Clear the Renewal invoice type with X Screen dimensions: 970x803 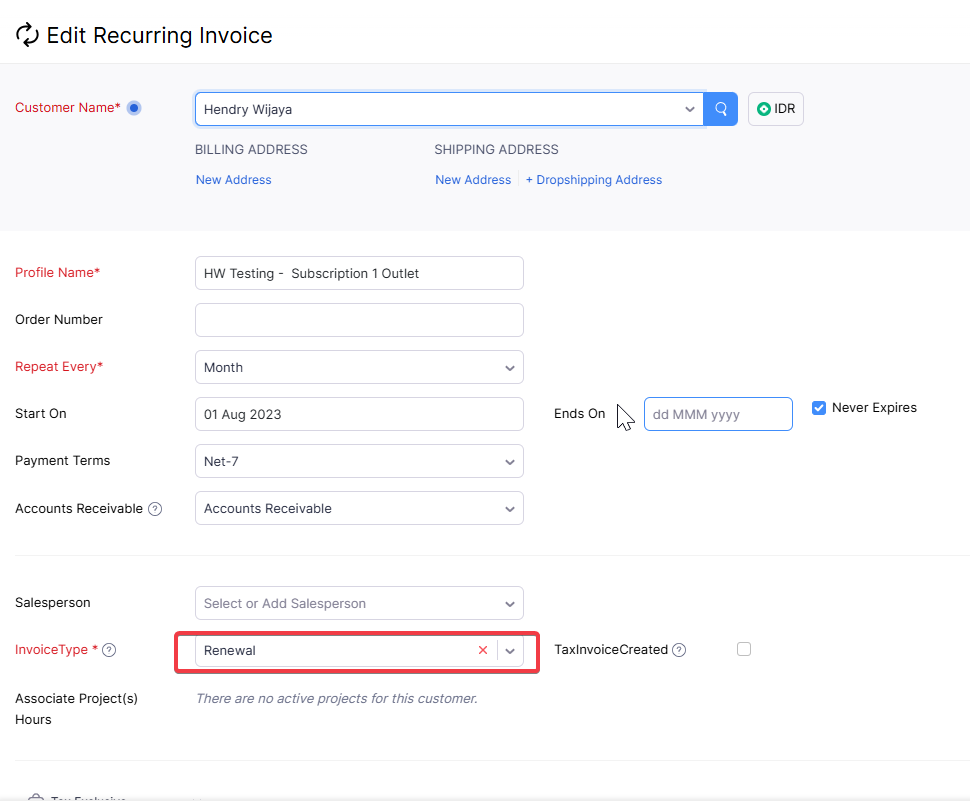point(483,650)
